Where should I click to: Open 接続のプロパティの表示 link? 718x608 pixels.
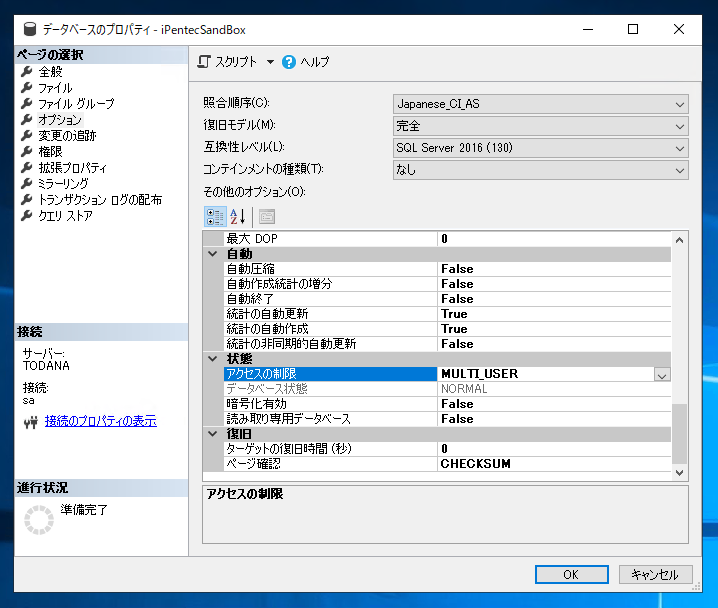101,421
